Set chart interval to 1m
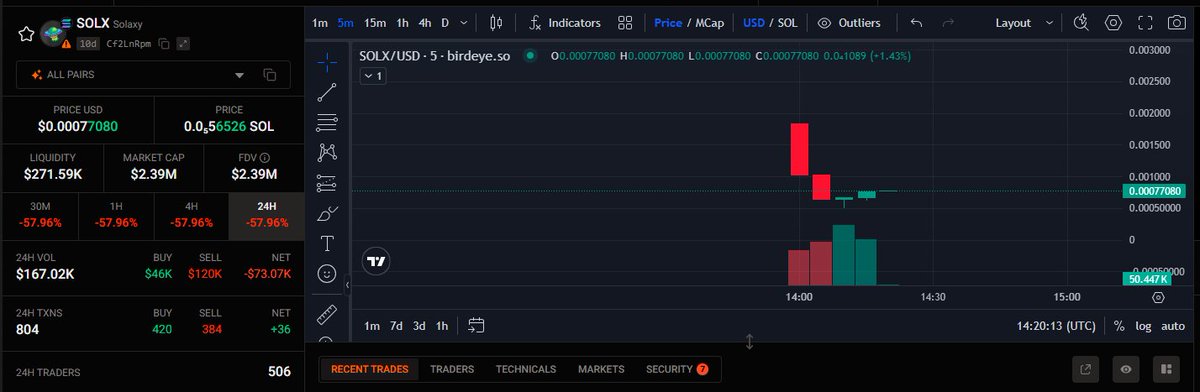Viewport: 1200px width, 392px height. [319, 22]
